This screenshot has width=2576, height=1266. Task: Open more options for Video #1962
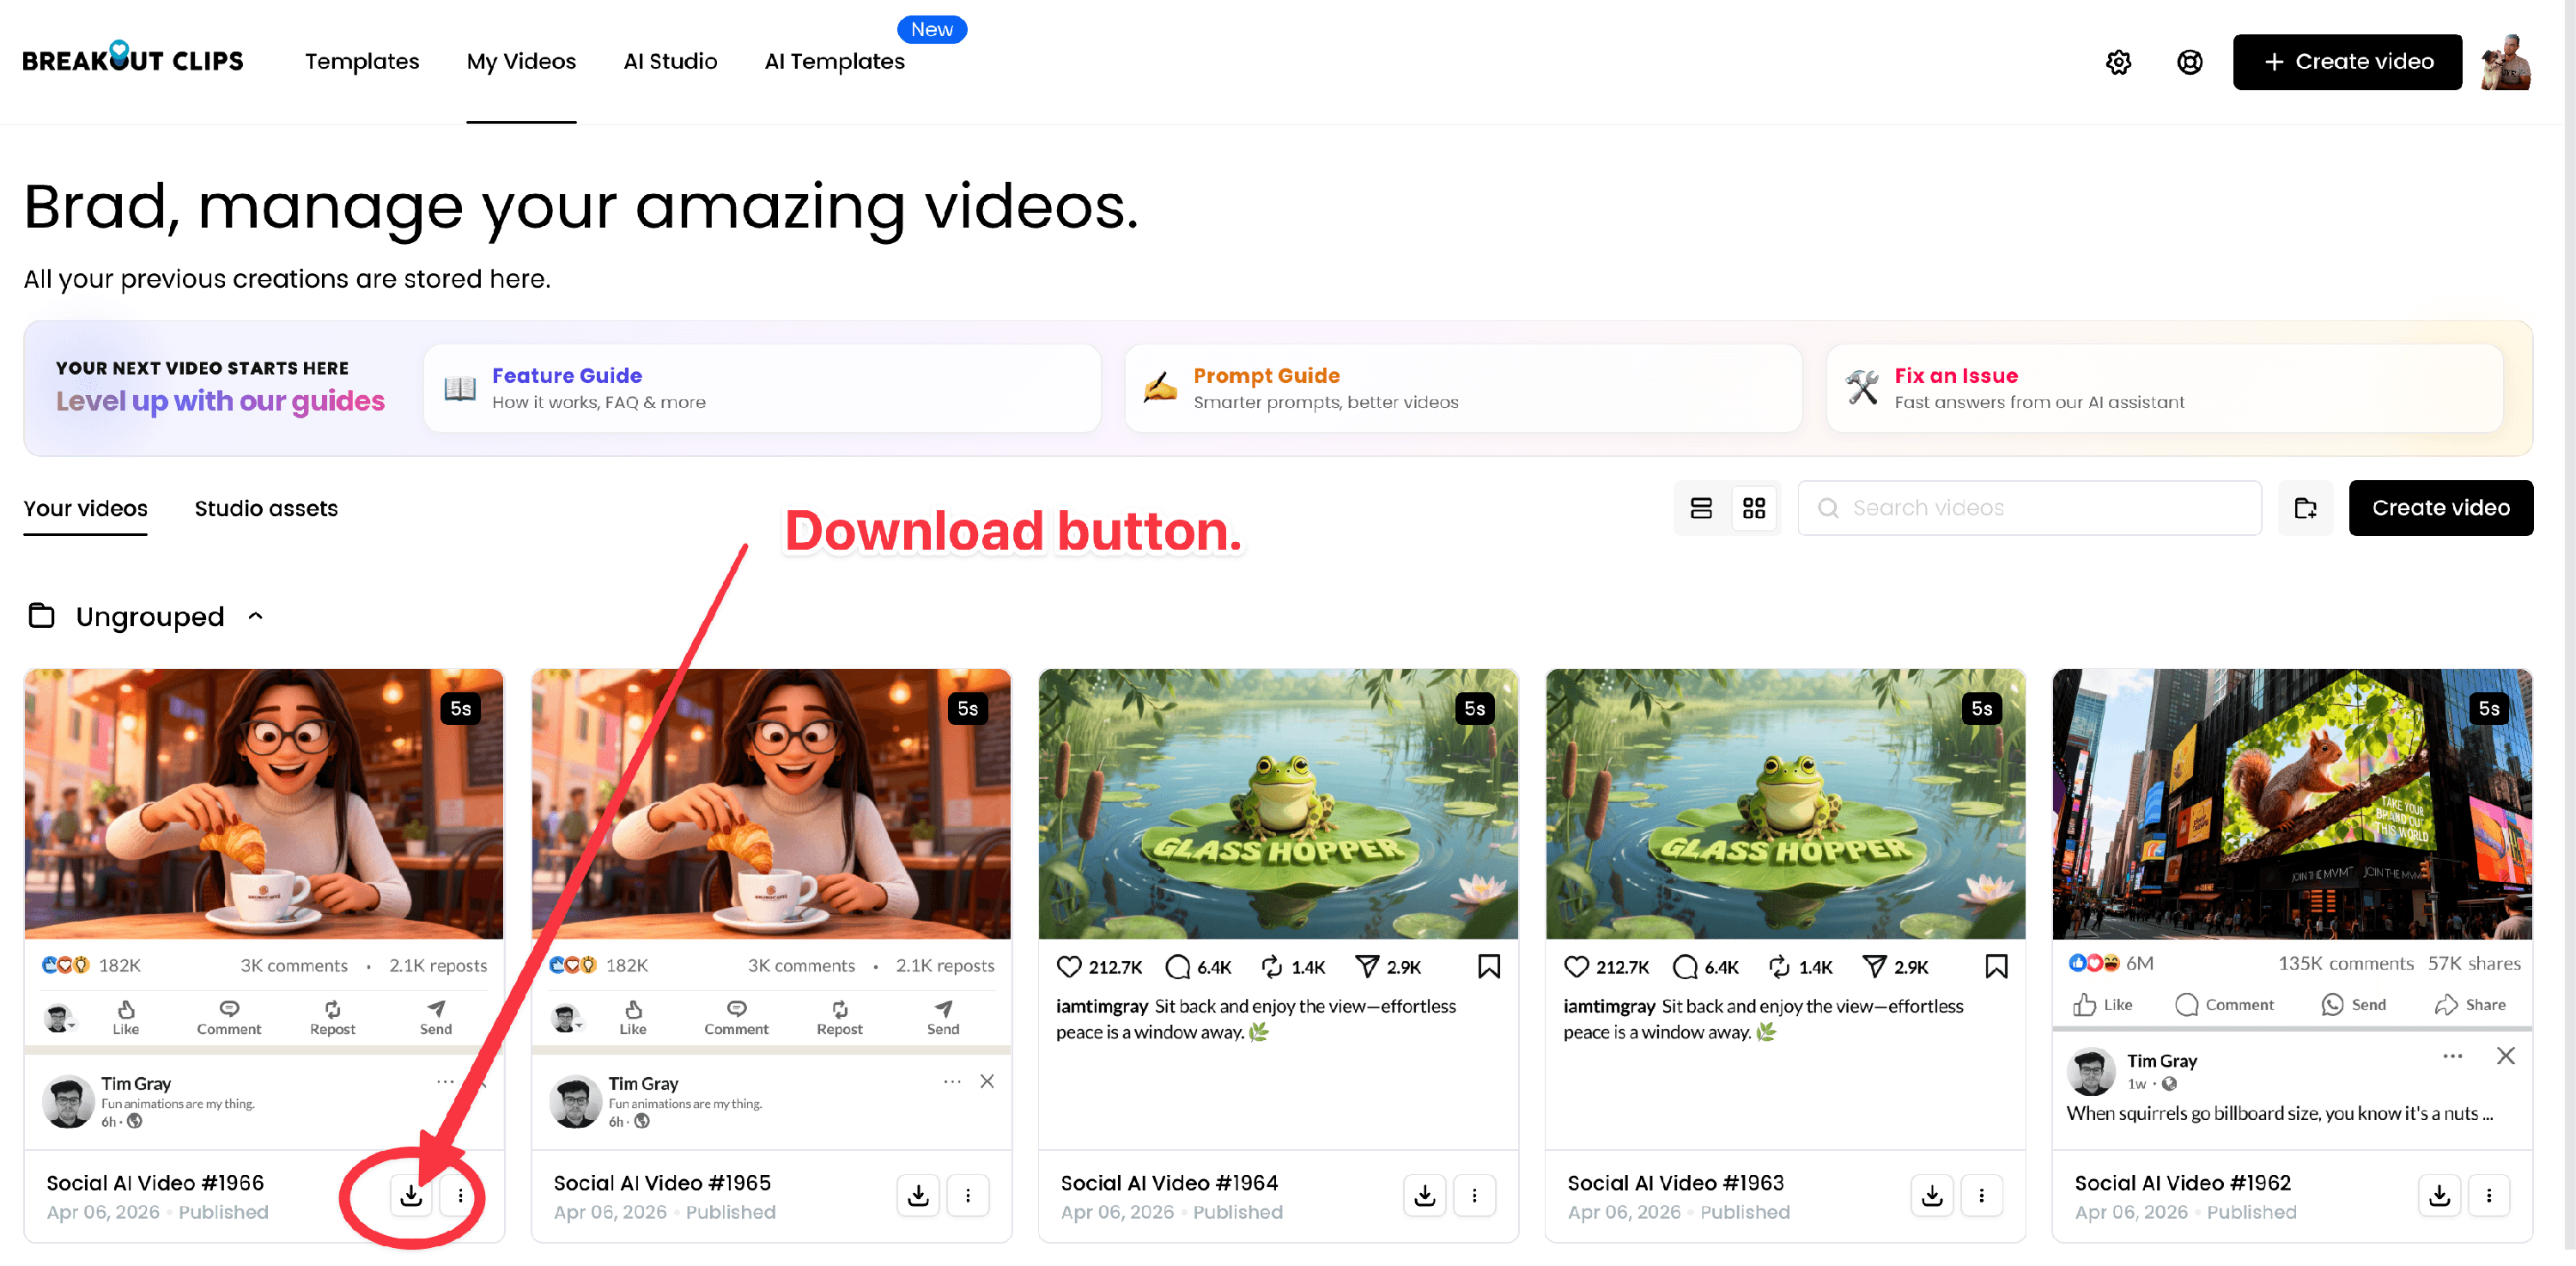(2489, 1195)
